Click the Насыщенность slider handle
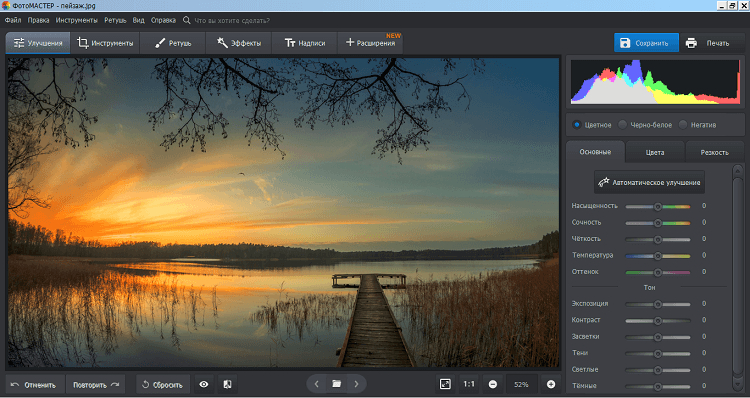This screenshot has height=398, width=750. (658, 207)
